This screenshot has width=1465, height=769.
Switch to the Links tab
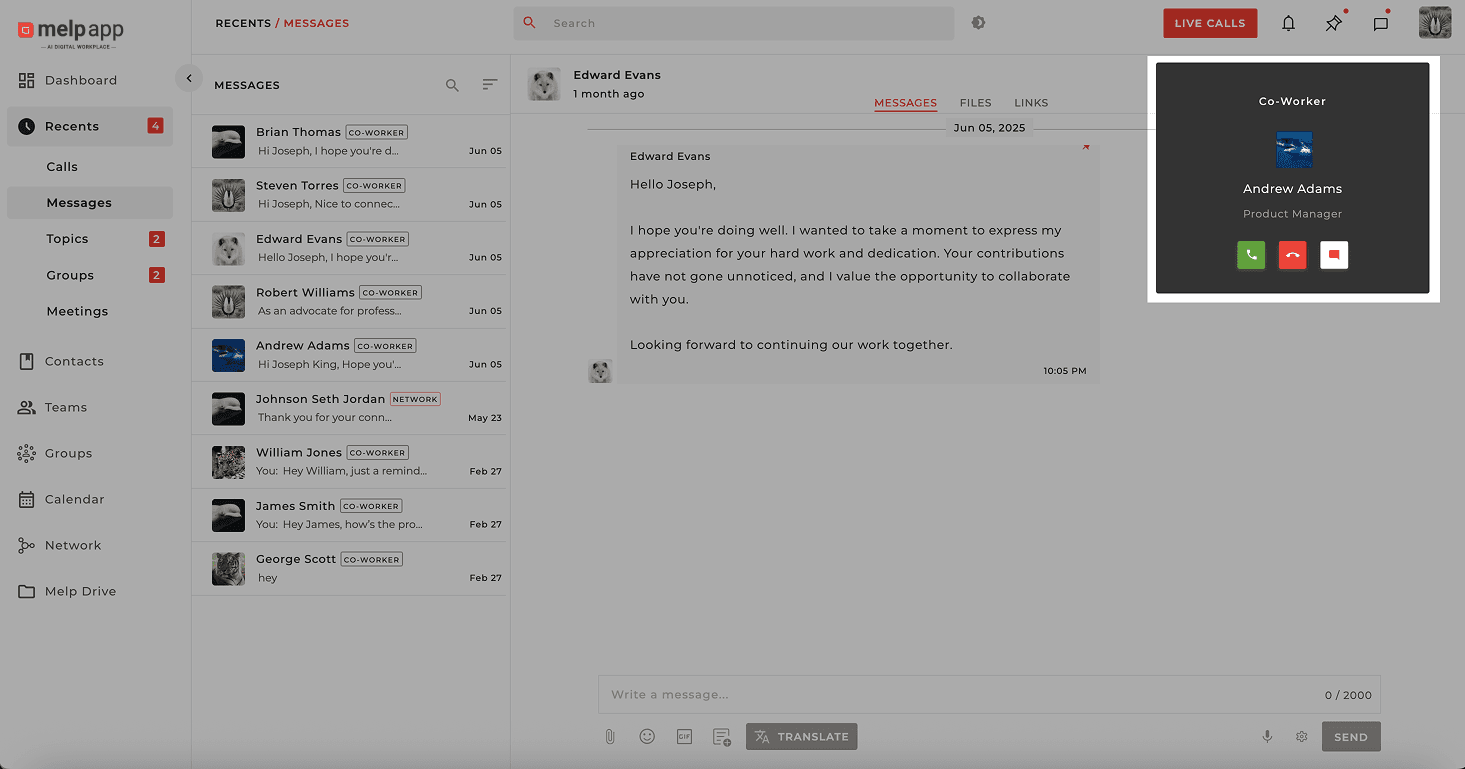1031,103
